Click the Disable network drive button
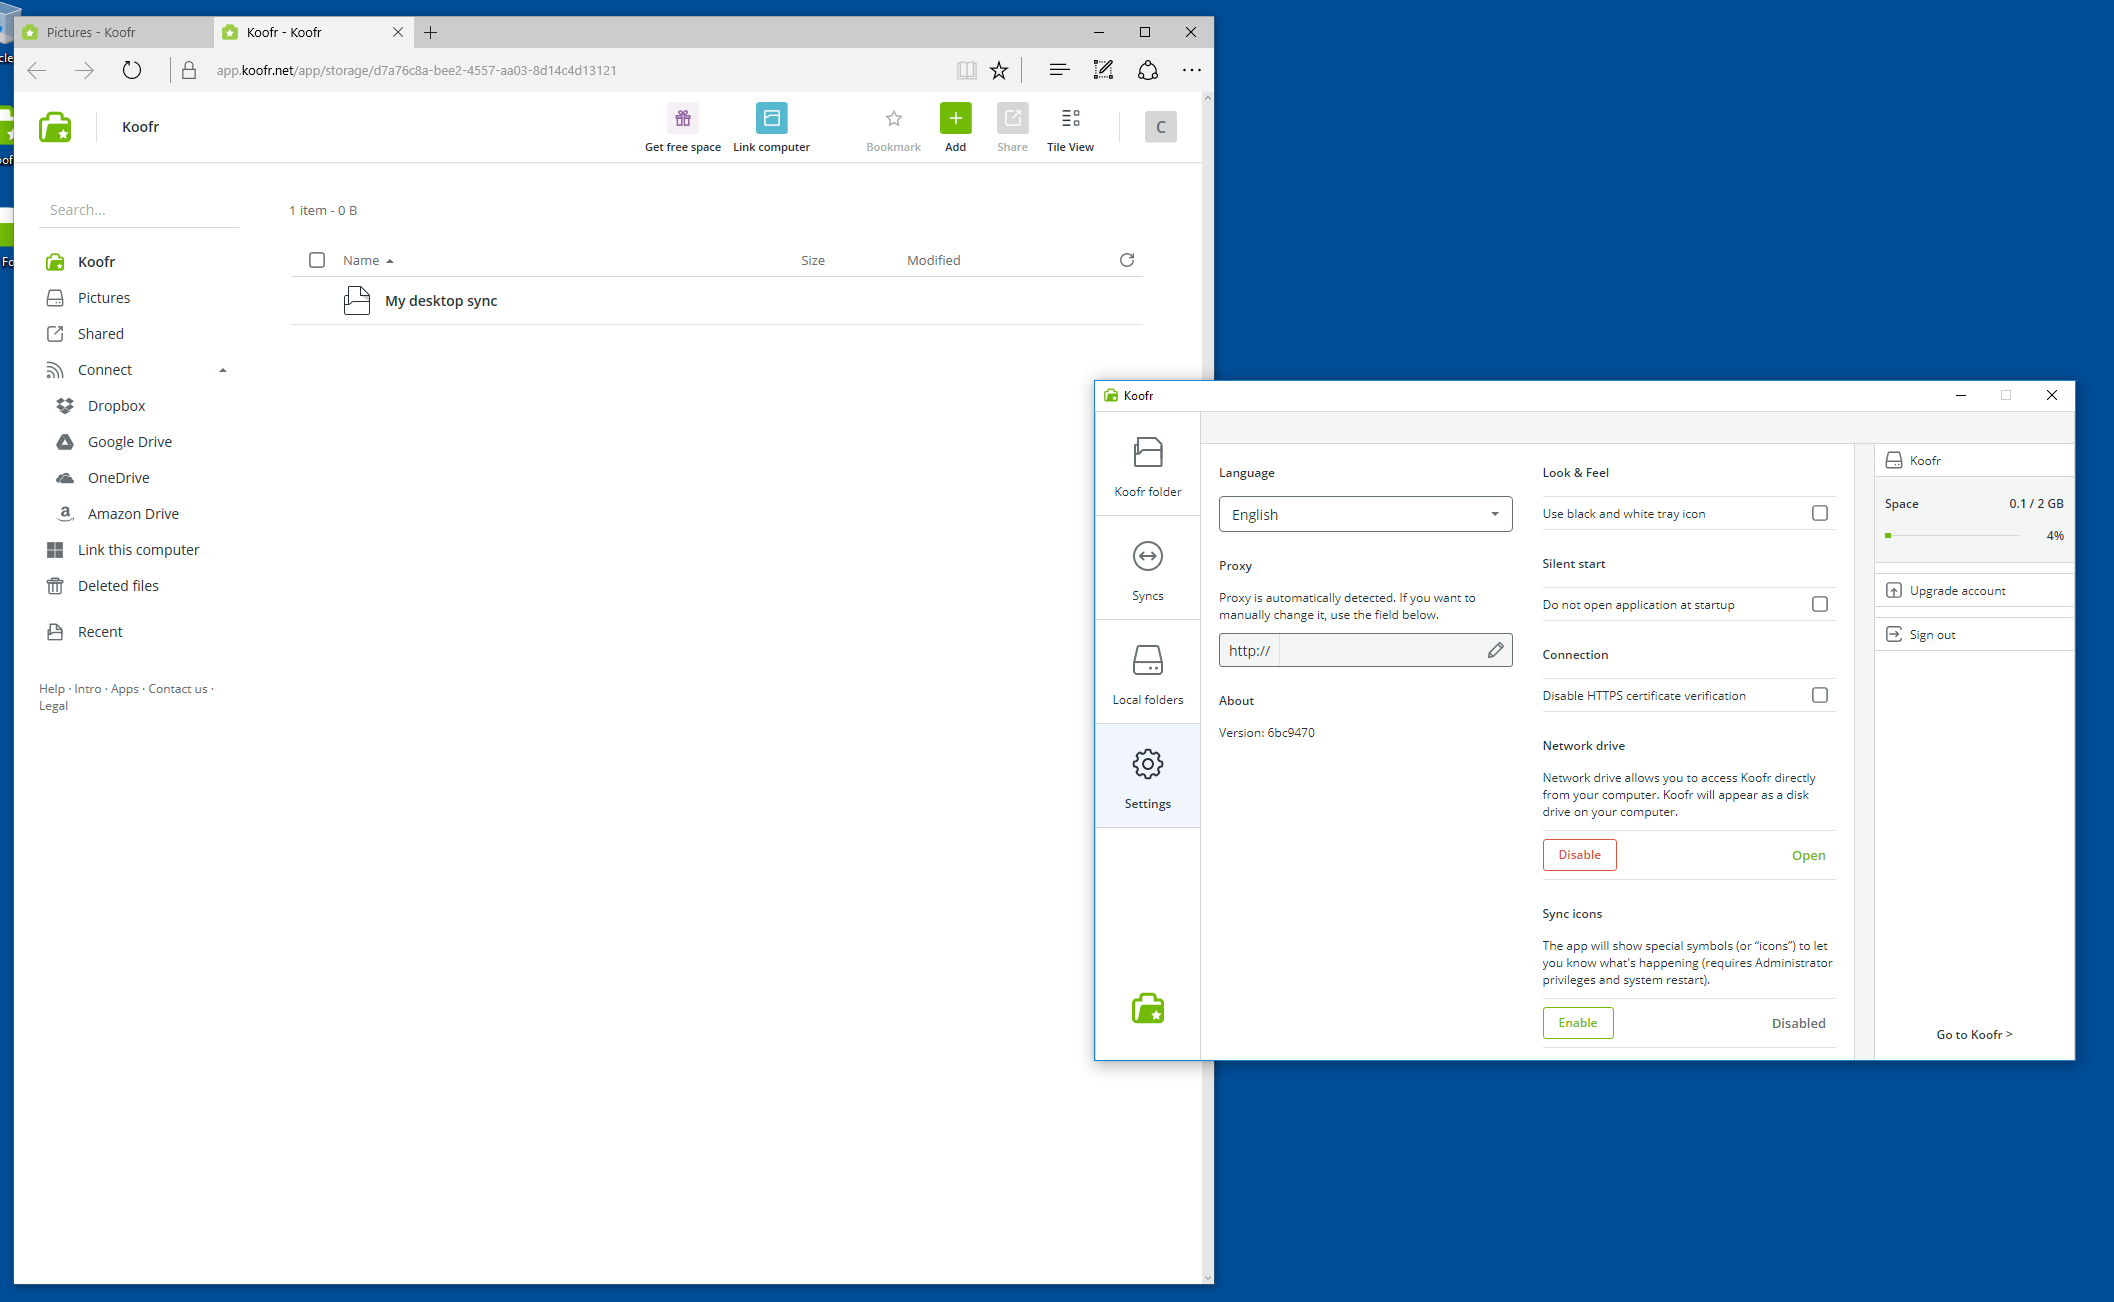2114x1302 pixels. [x=1579, y=855]
